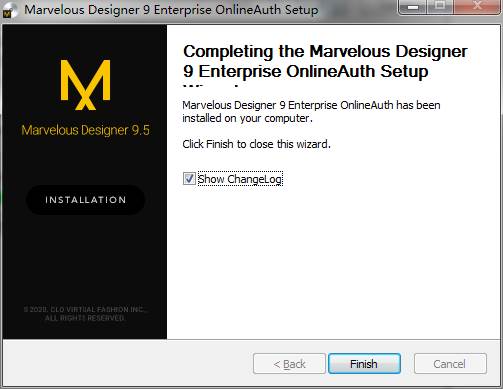Go back with the Back button
Image resolution: width=503 pixels, height=389 pixels.
(x=289, y=364)
